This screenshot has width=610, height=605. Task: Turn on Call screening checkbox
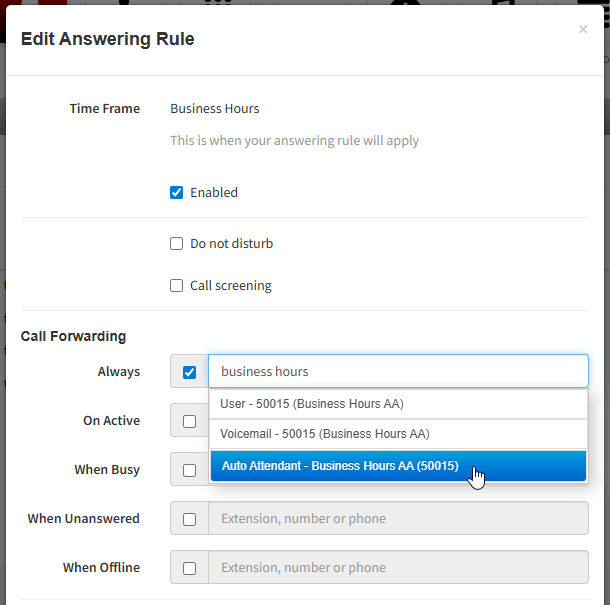[176, 286]
